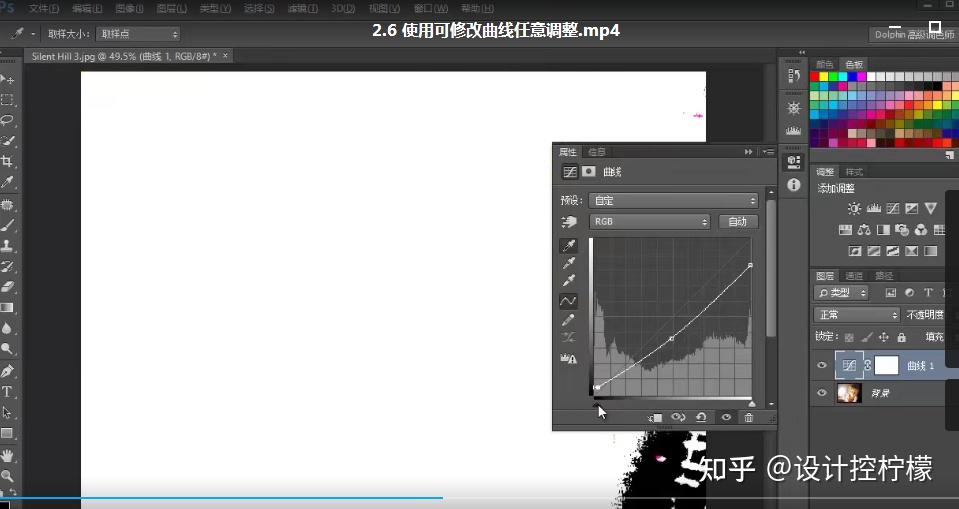Pick the red swatch in 色板 panel
Viewport: 959px width, 509px height.
point(814,76)
